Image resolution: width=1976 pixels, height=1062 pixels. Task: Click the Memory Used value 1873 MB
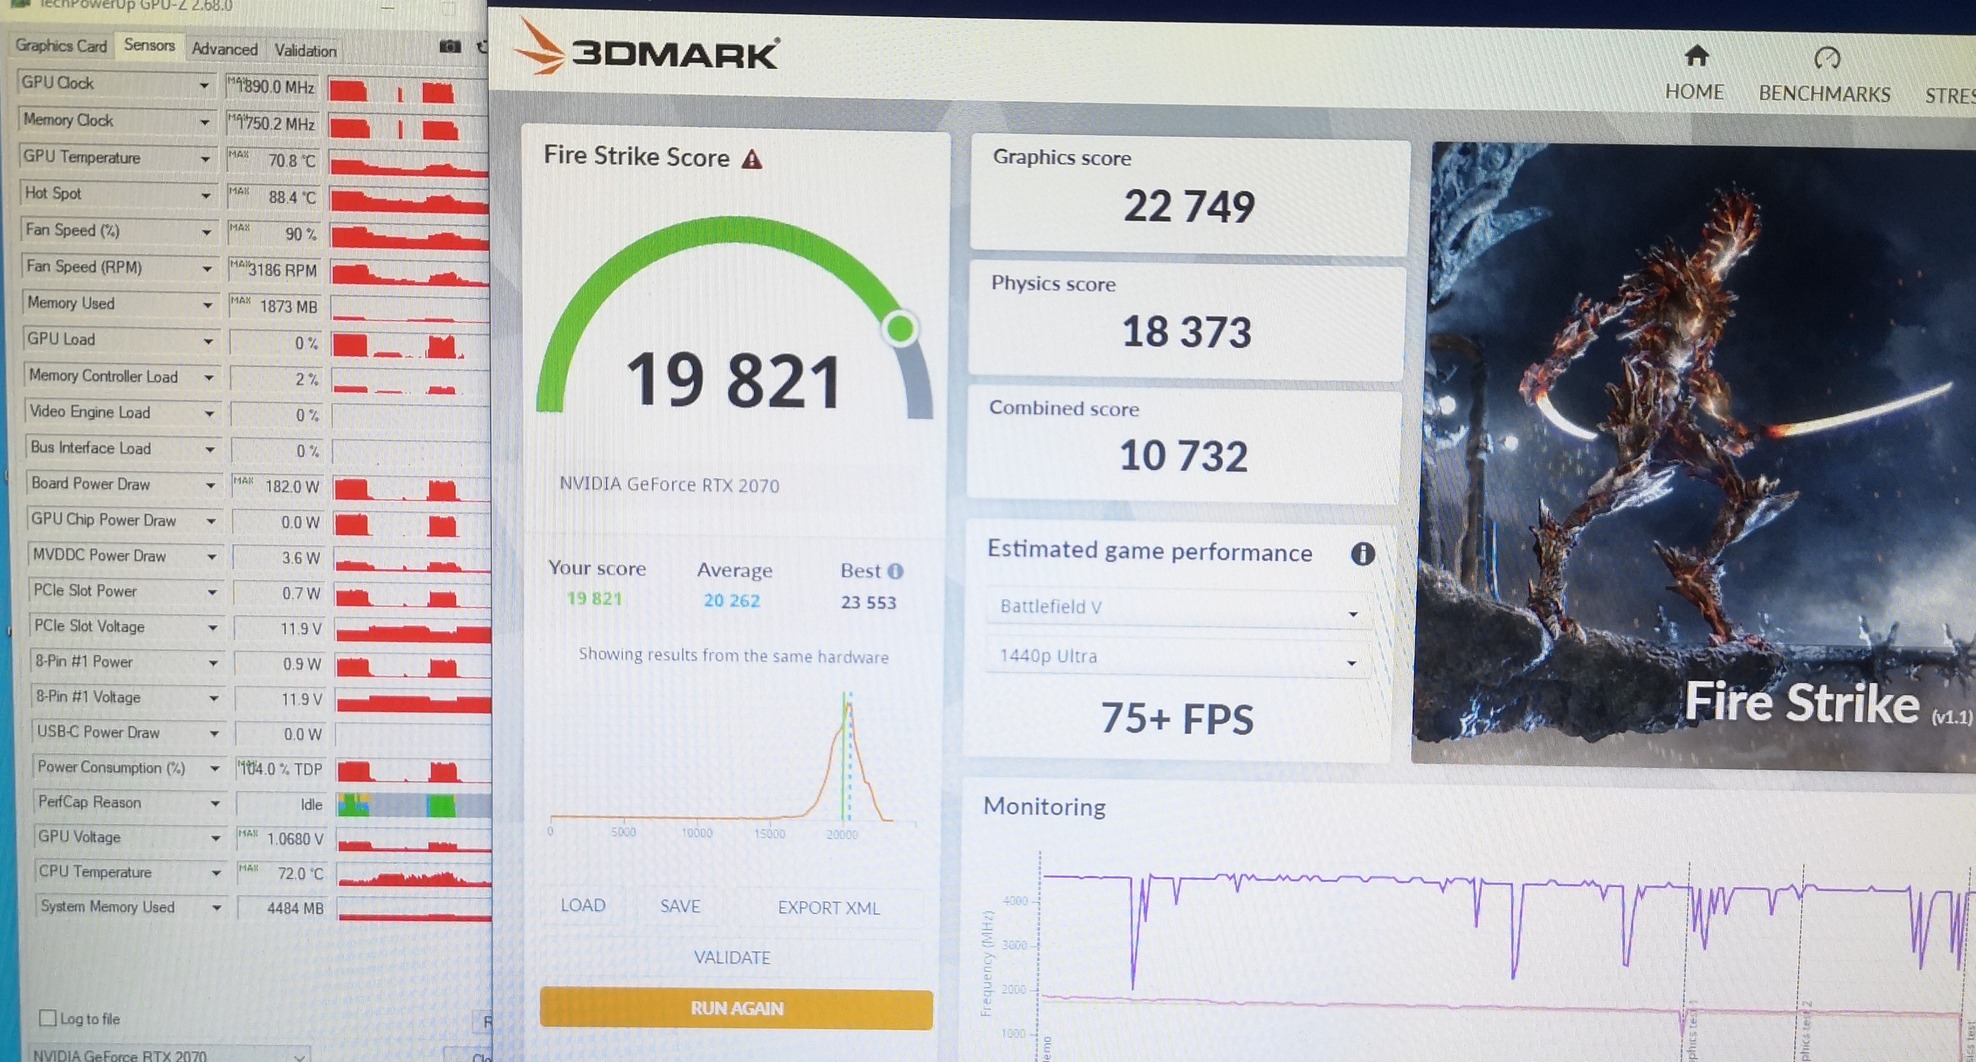tap(288, 307)
